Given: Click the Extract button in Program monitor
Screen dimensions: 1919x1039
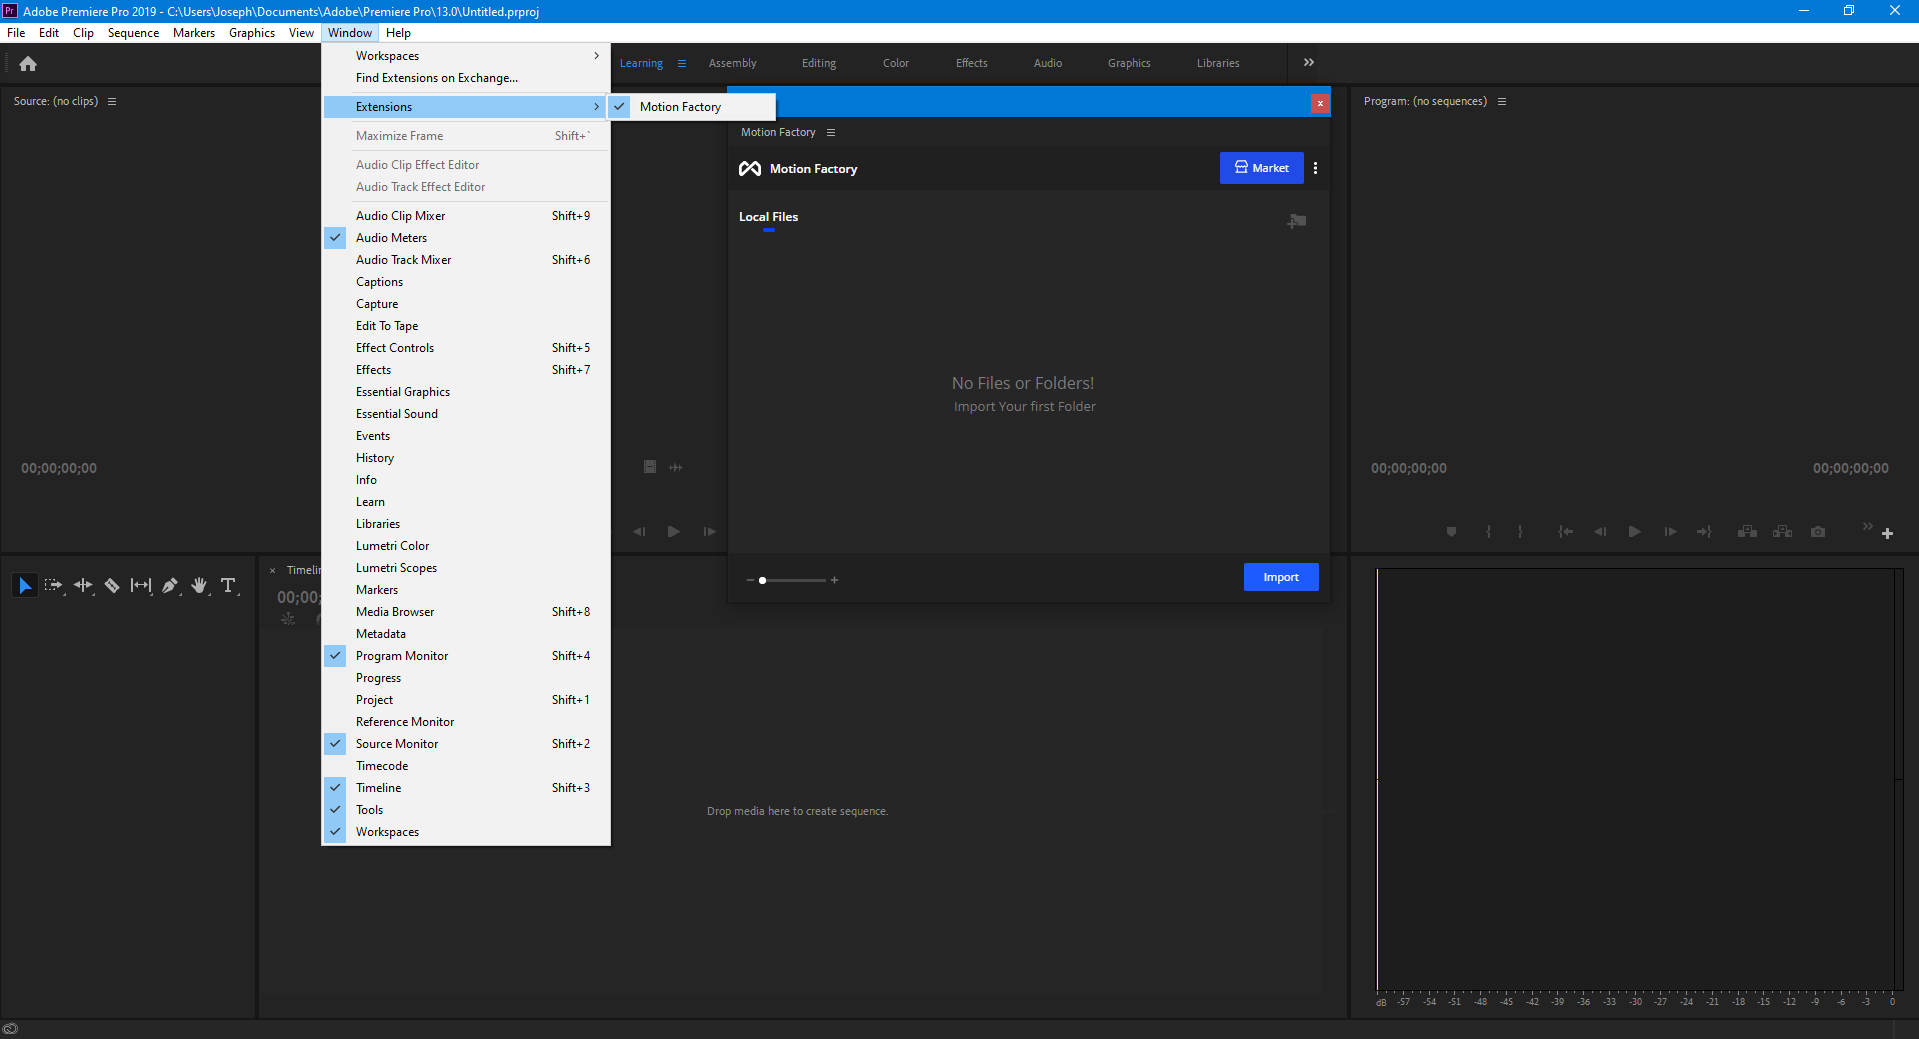Looking at the screenshot, I should point(1782,532).
